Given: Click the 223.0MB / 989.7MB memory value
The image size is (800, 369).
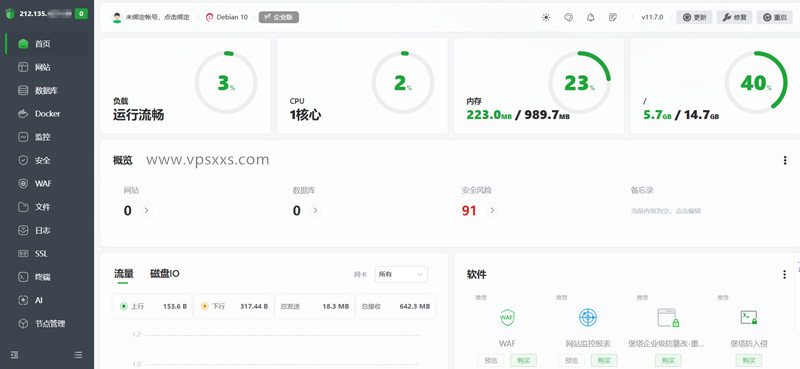Looking at the screenshot, I should point(518,115).
